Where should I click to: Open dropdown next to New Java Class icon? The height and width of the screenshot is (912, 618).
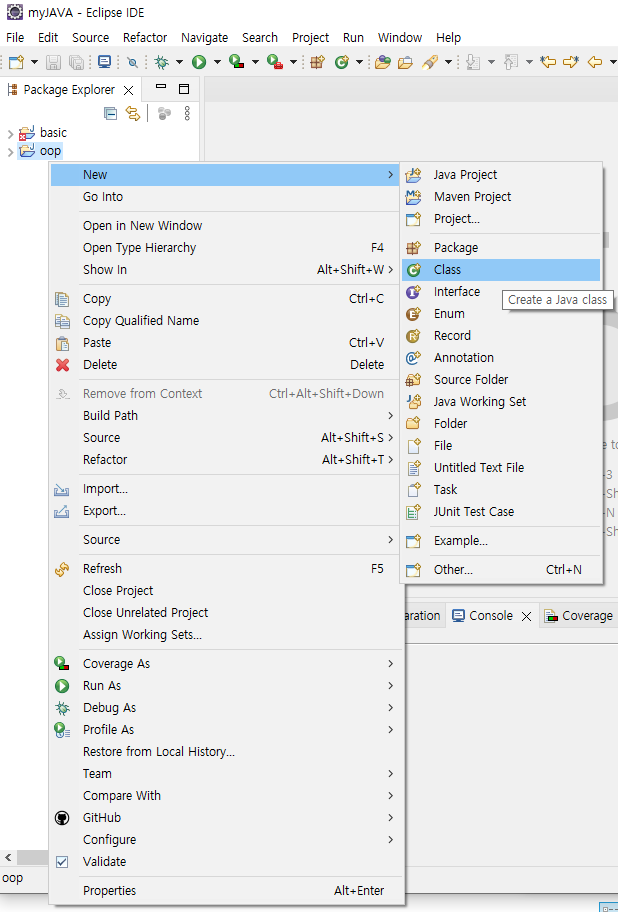pyautogui.click(x=359, y=62)
